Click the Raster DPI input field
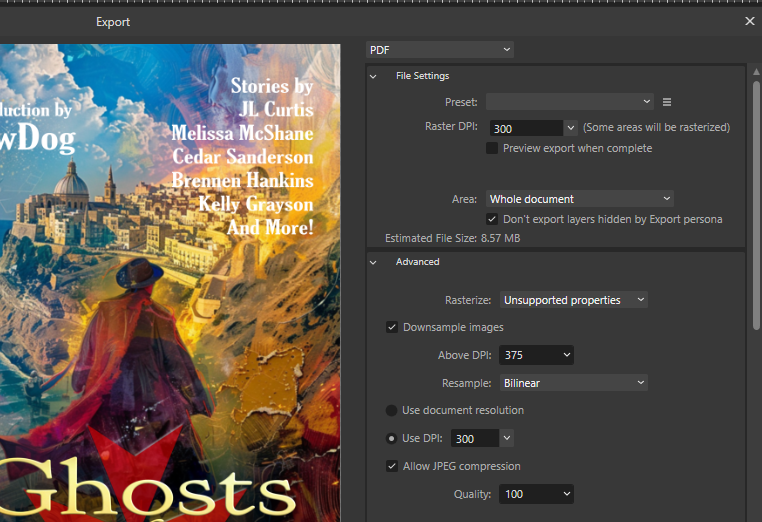This screenshot has height=522, width=762. [526, 128]
